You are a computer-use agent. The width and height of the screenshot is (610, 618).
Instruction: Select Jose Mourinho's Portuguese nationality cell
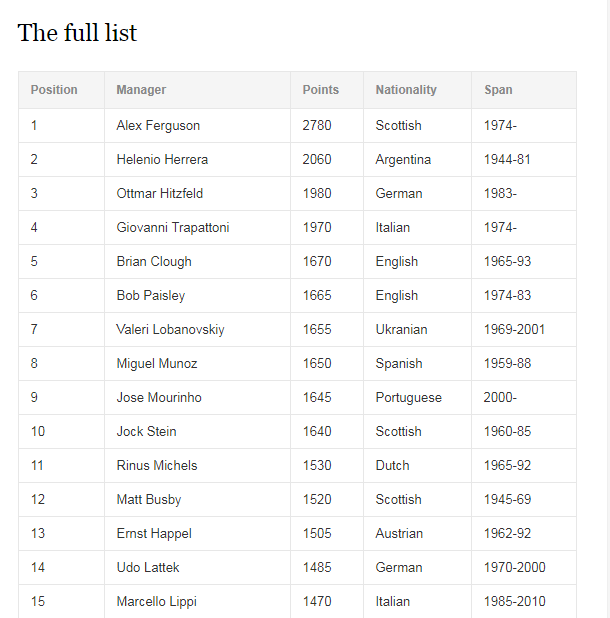[x=408, y=398]
